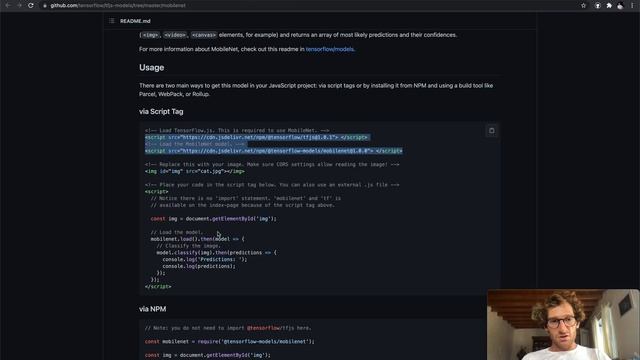Image resolution: width=640 pixels, height=360 pixels.
Task: Click the inline <video> code tag
Action: pos(175,35)
